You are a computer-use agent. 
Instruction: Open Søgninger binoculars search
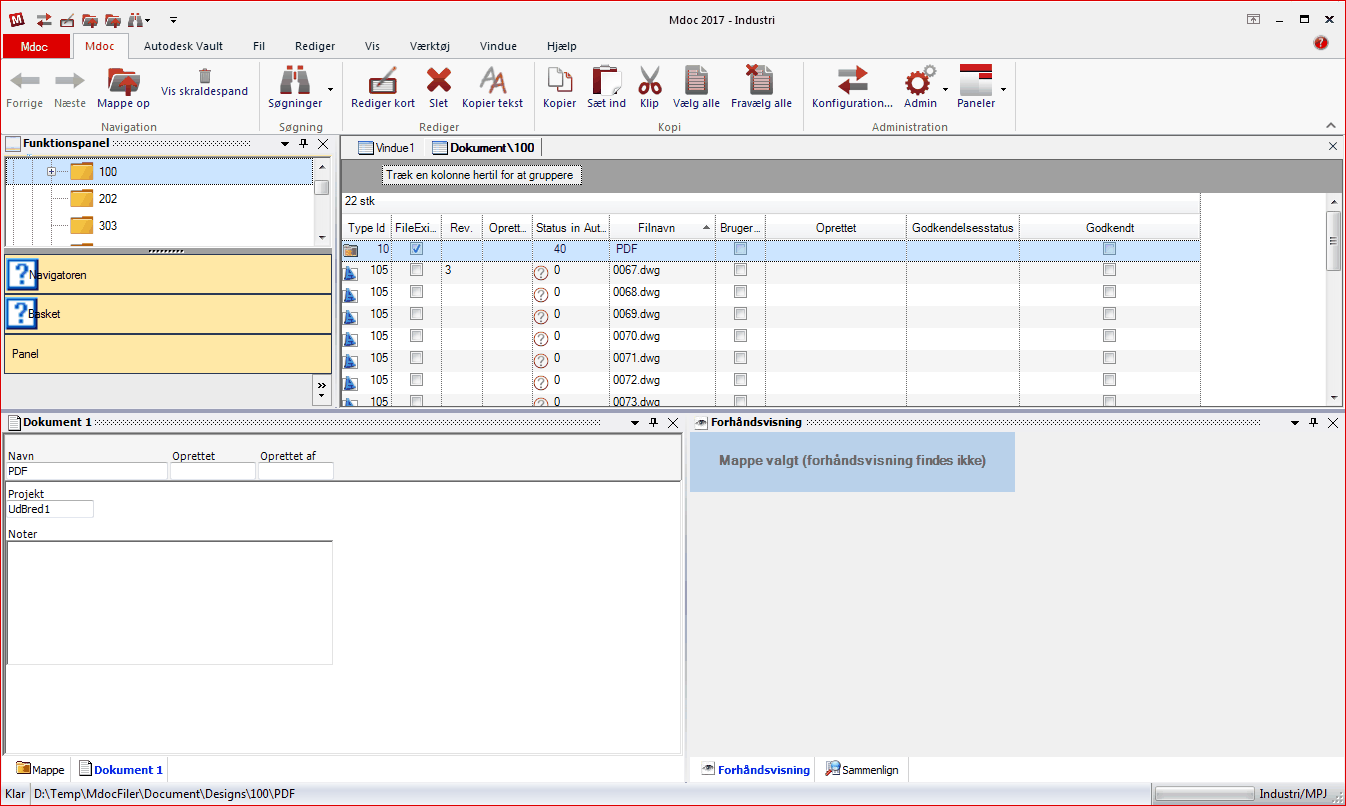(x=294, y=80)
